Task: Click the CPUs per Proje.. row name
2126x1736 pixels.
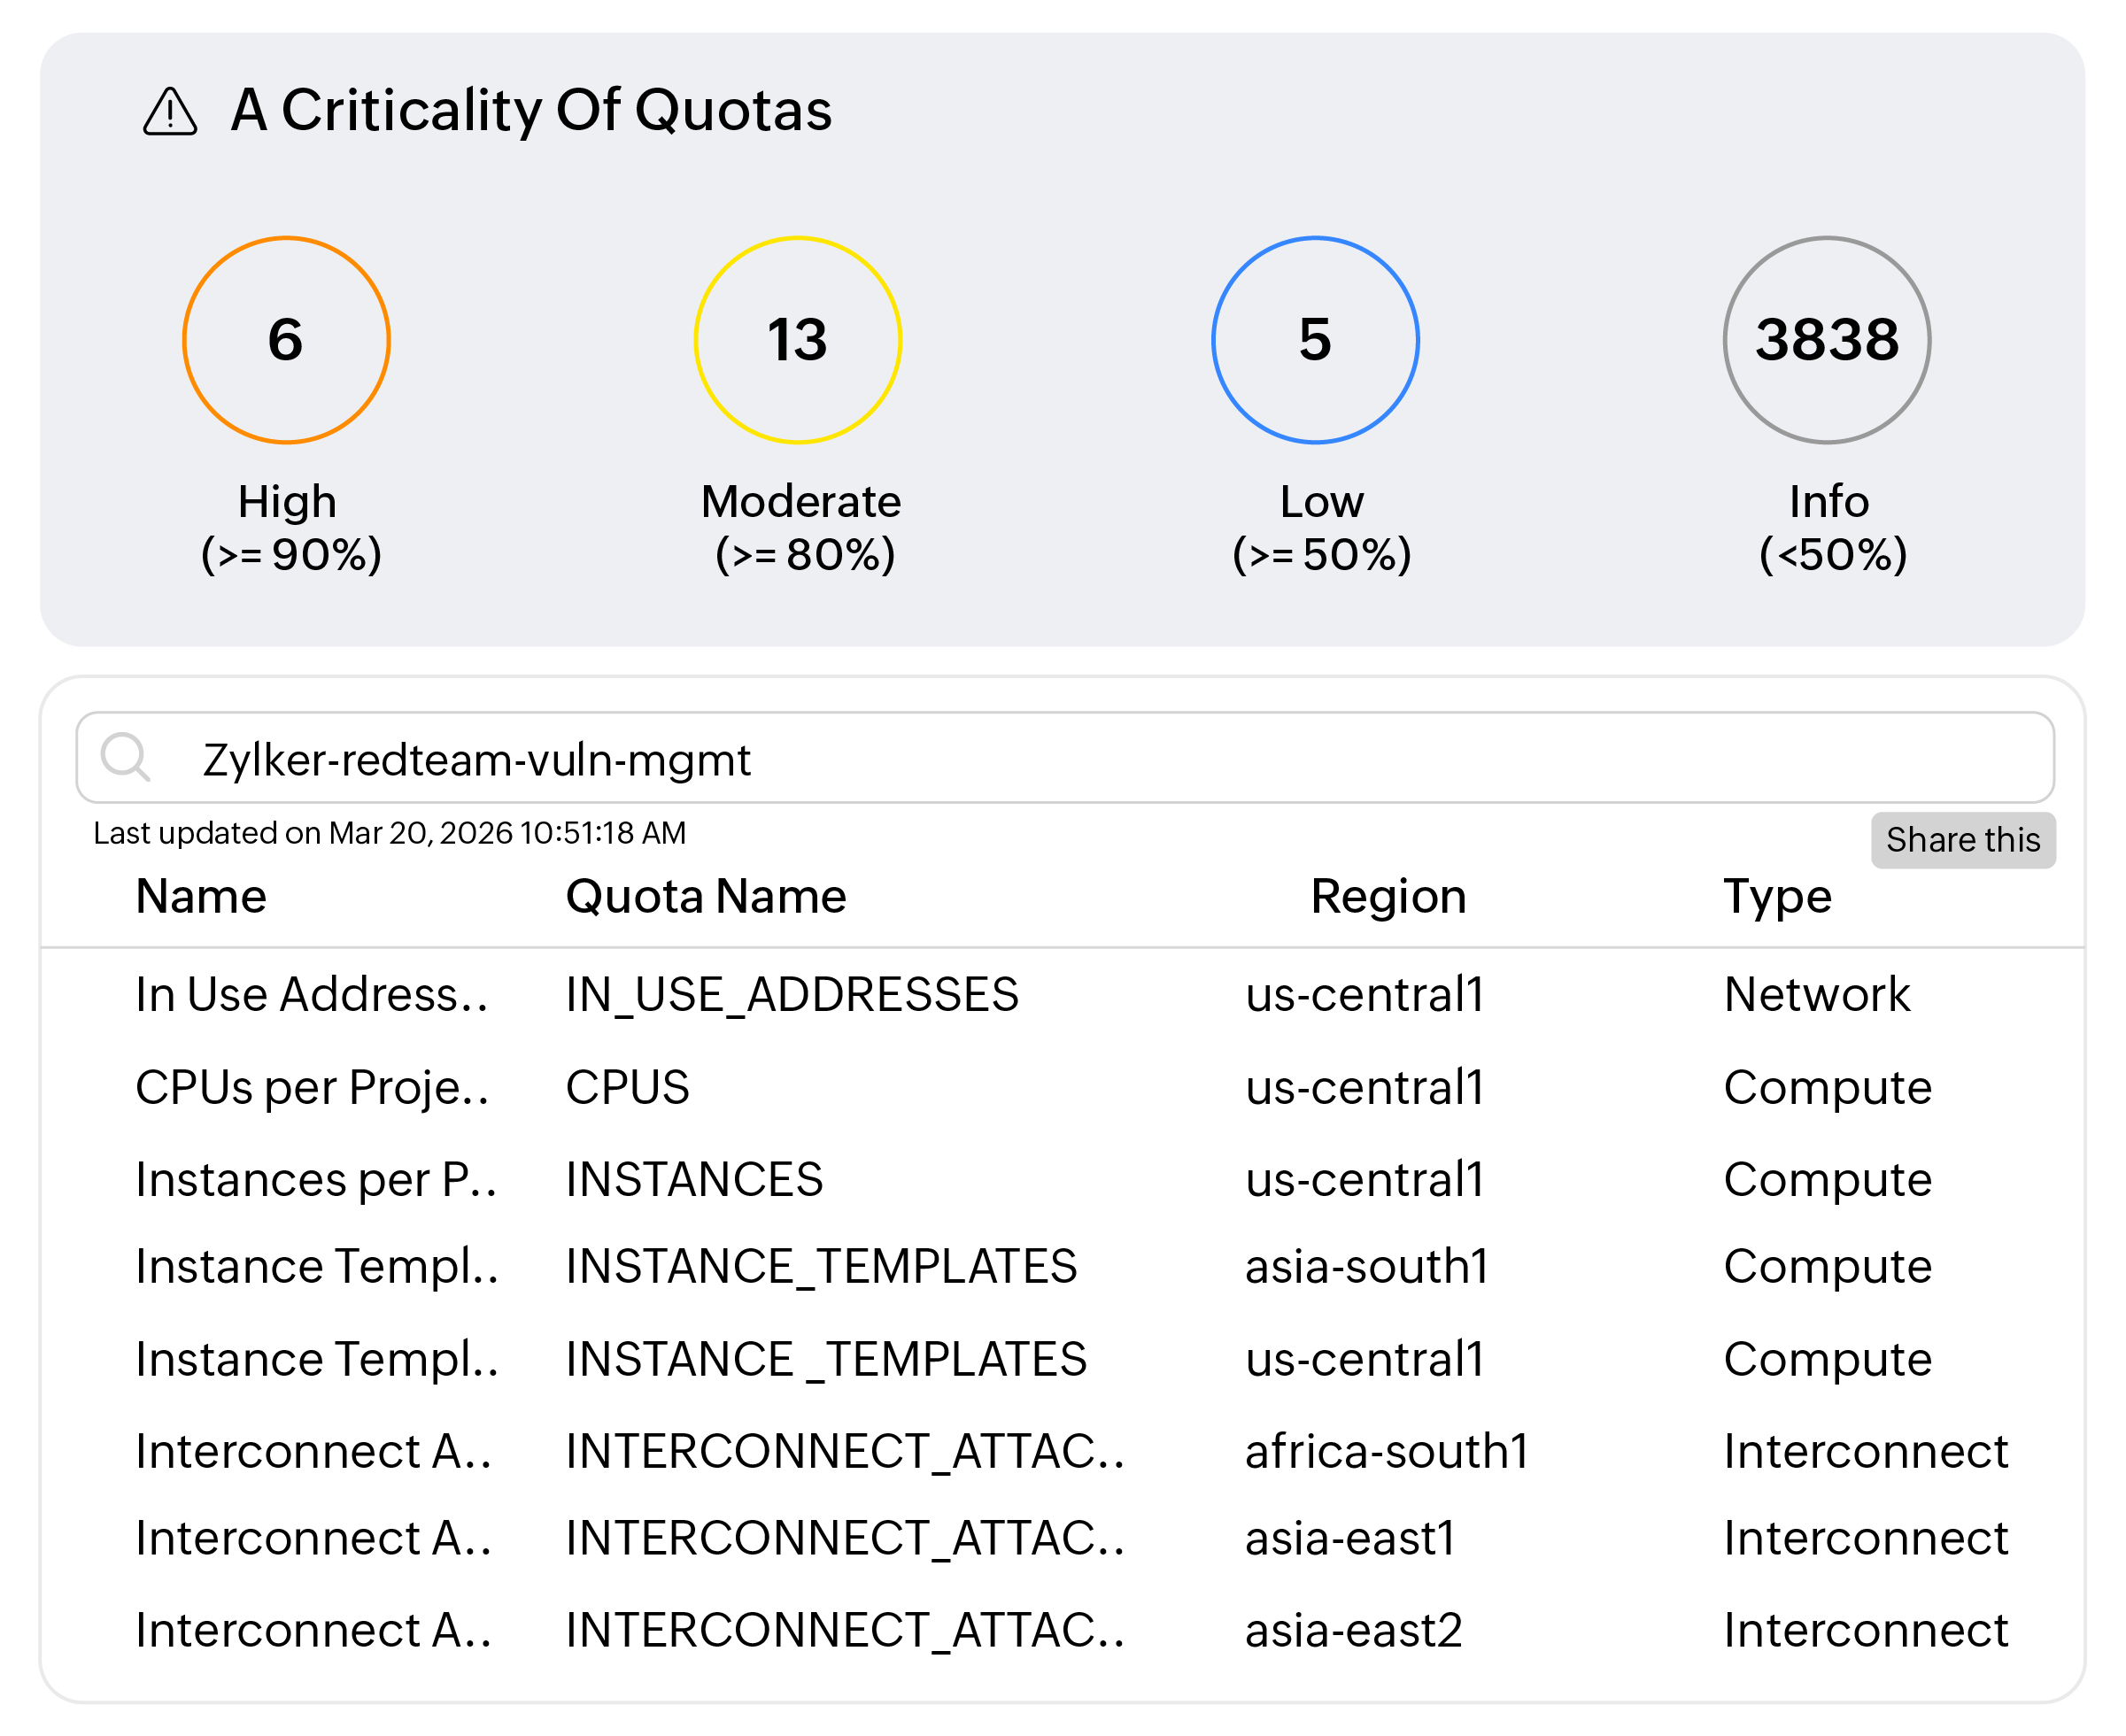Action: [x=312, y=1088]
